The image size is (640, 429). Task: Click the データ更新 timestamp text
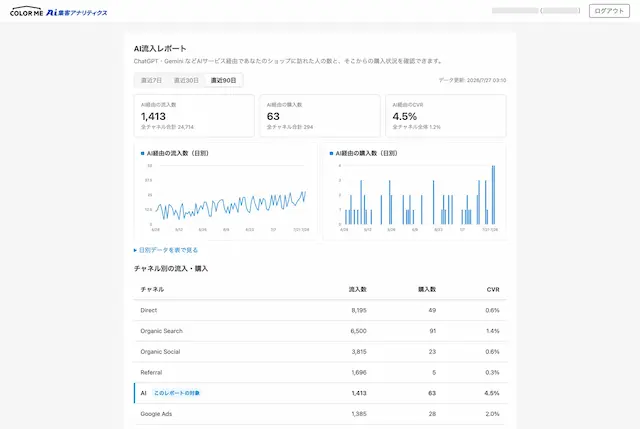472,80
